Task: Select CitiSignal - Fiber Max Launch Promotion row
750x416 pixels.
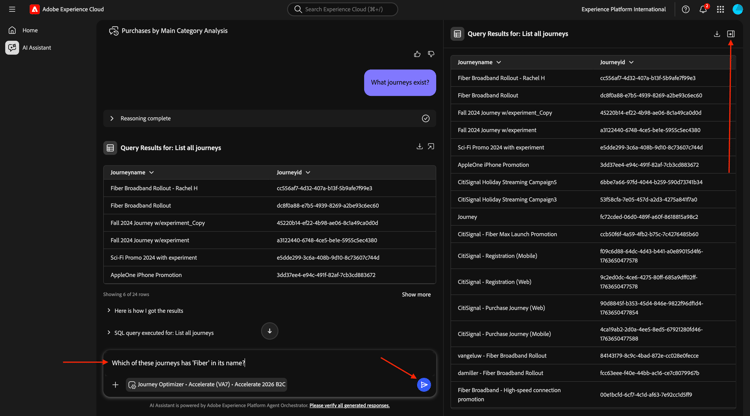Action: tap(593, 234)
